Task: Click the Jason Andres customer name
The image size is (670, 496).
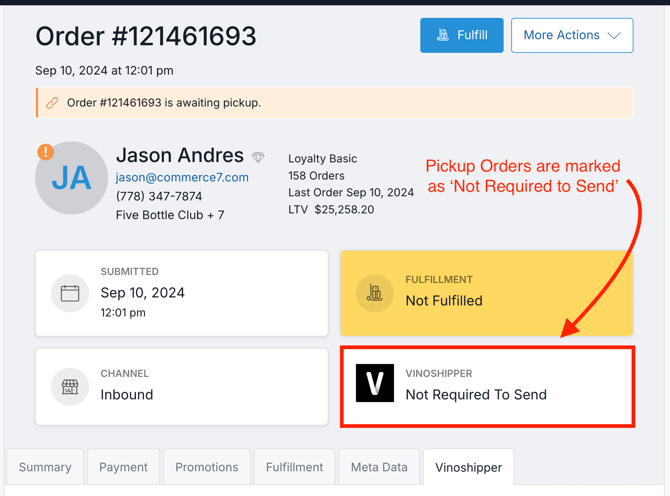Action: click(x=180, y=155)
